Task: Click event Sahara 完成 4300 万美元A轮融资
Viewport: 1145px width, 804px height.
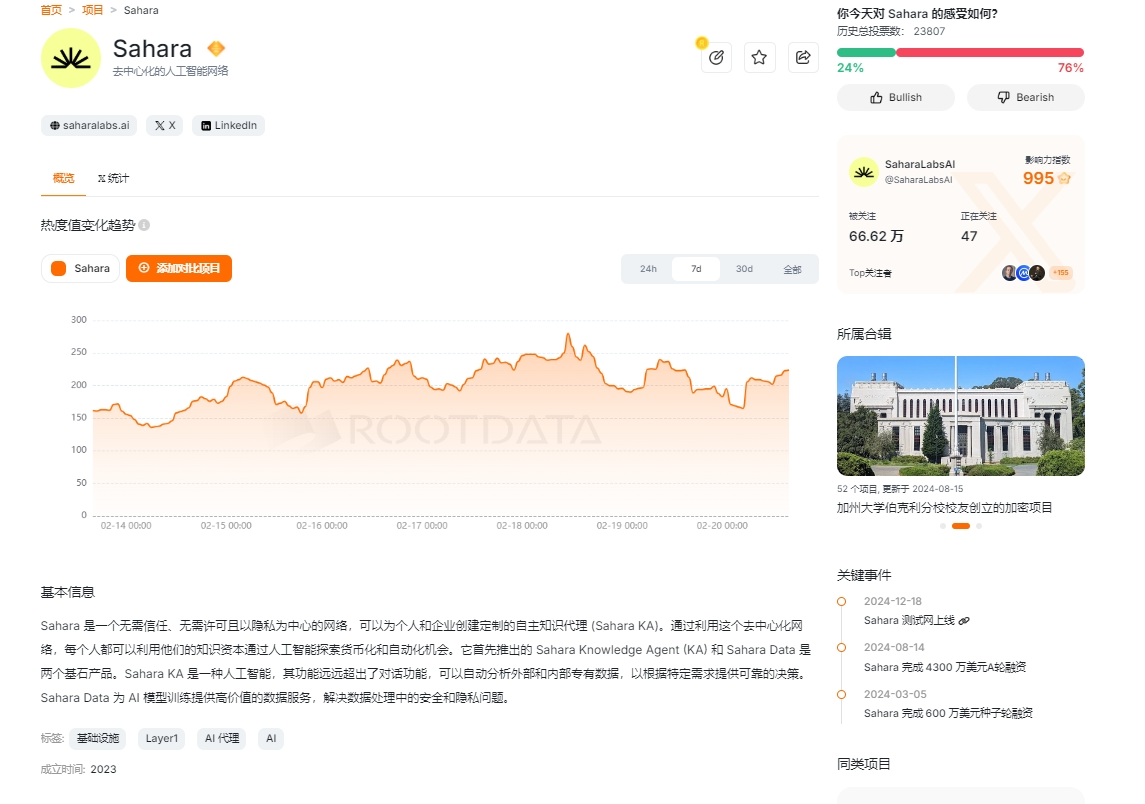Action: click(x=945, y=667)
